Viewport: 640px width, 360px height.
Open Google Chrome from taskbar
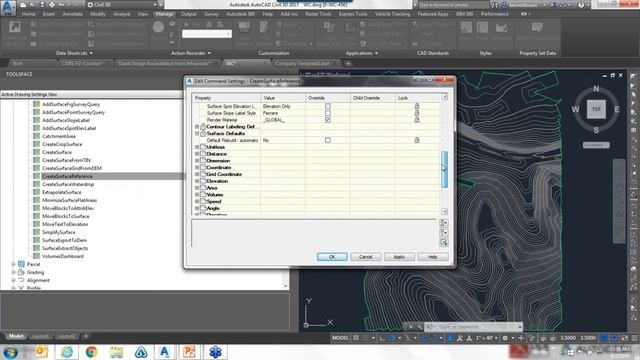coord(91,352)
